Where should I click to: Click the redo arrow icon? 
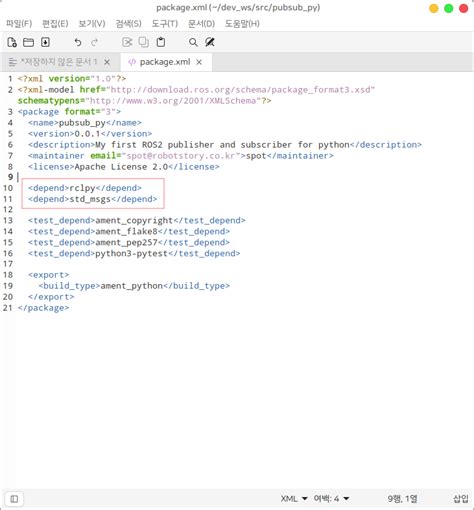point(94,42)
